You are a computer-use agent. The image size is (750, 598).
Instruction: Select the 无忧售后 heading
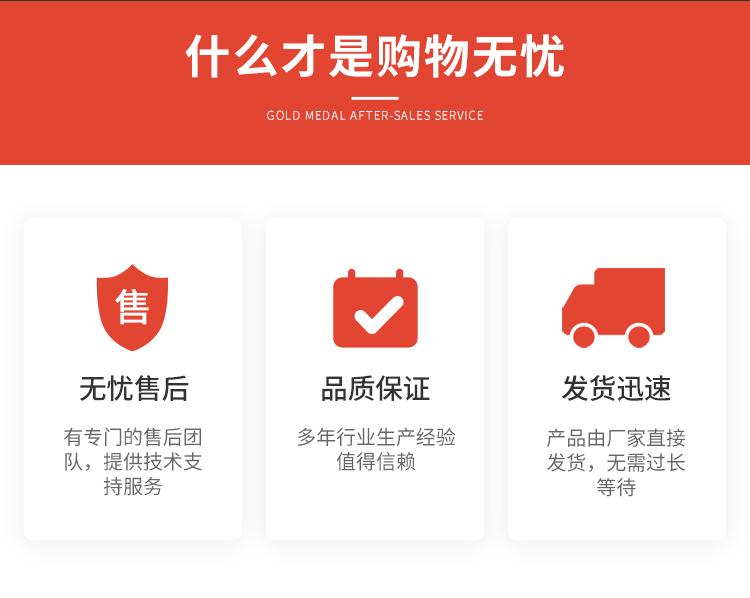[133, 388]
